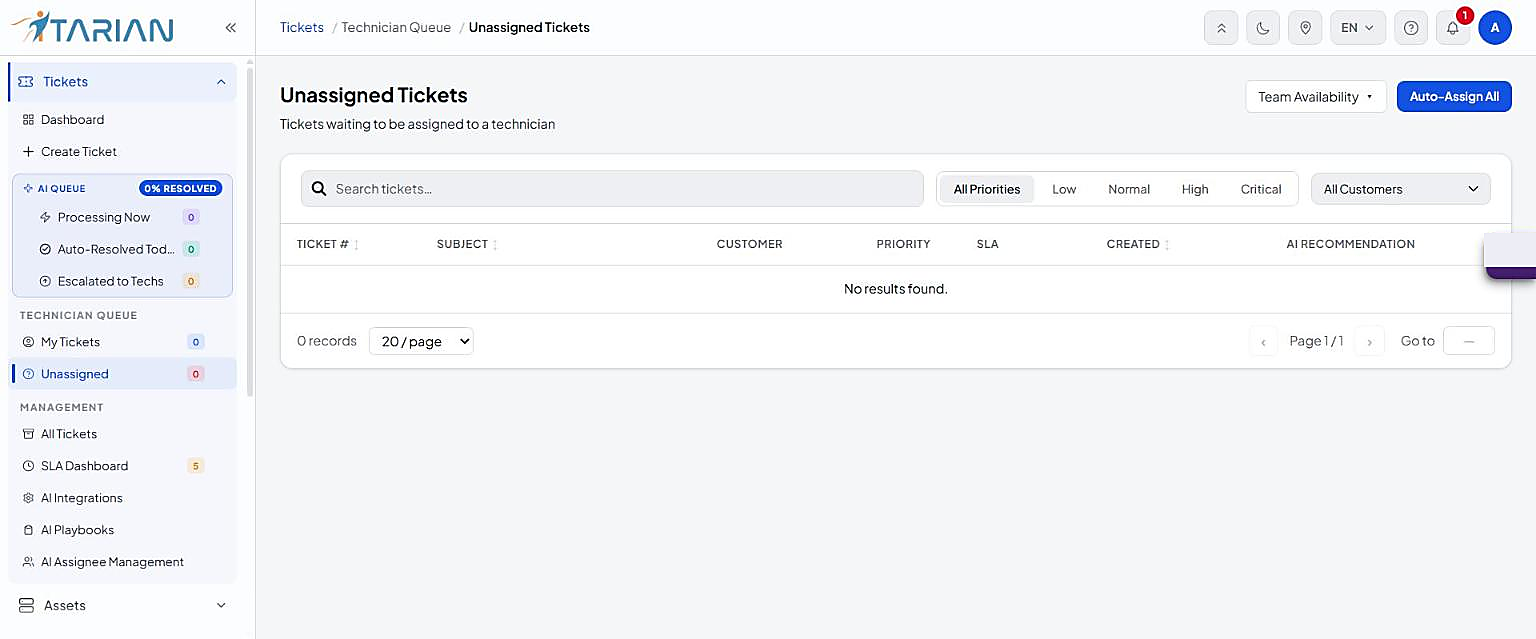Click AI RECOMMENDATION column header
This screenshot has height=639, width=1536.
tap(1350, 245)
